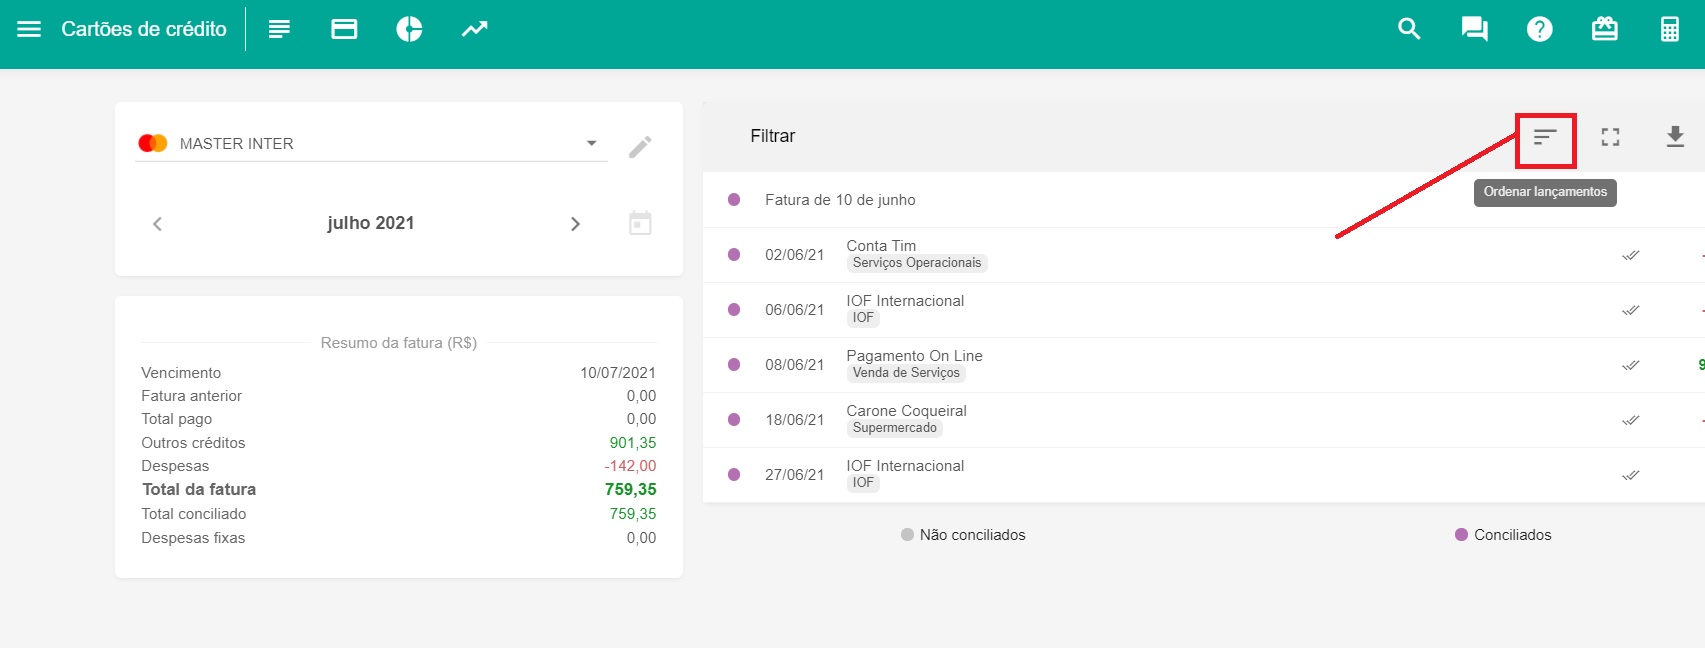This screenshot has height=648, width=1705.
Task: Click the gift icon in header
Action: [x=1604, y=29]
